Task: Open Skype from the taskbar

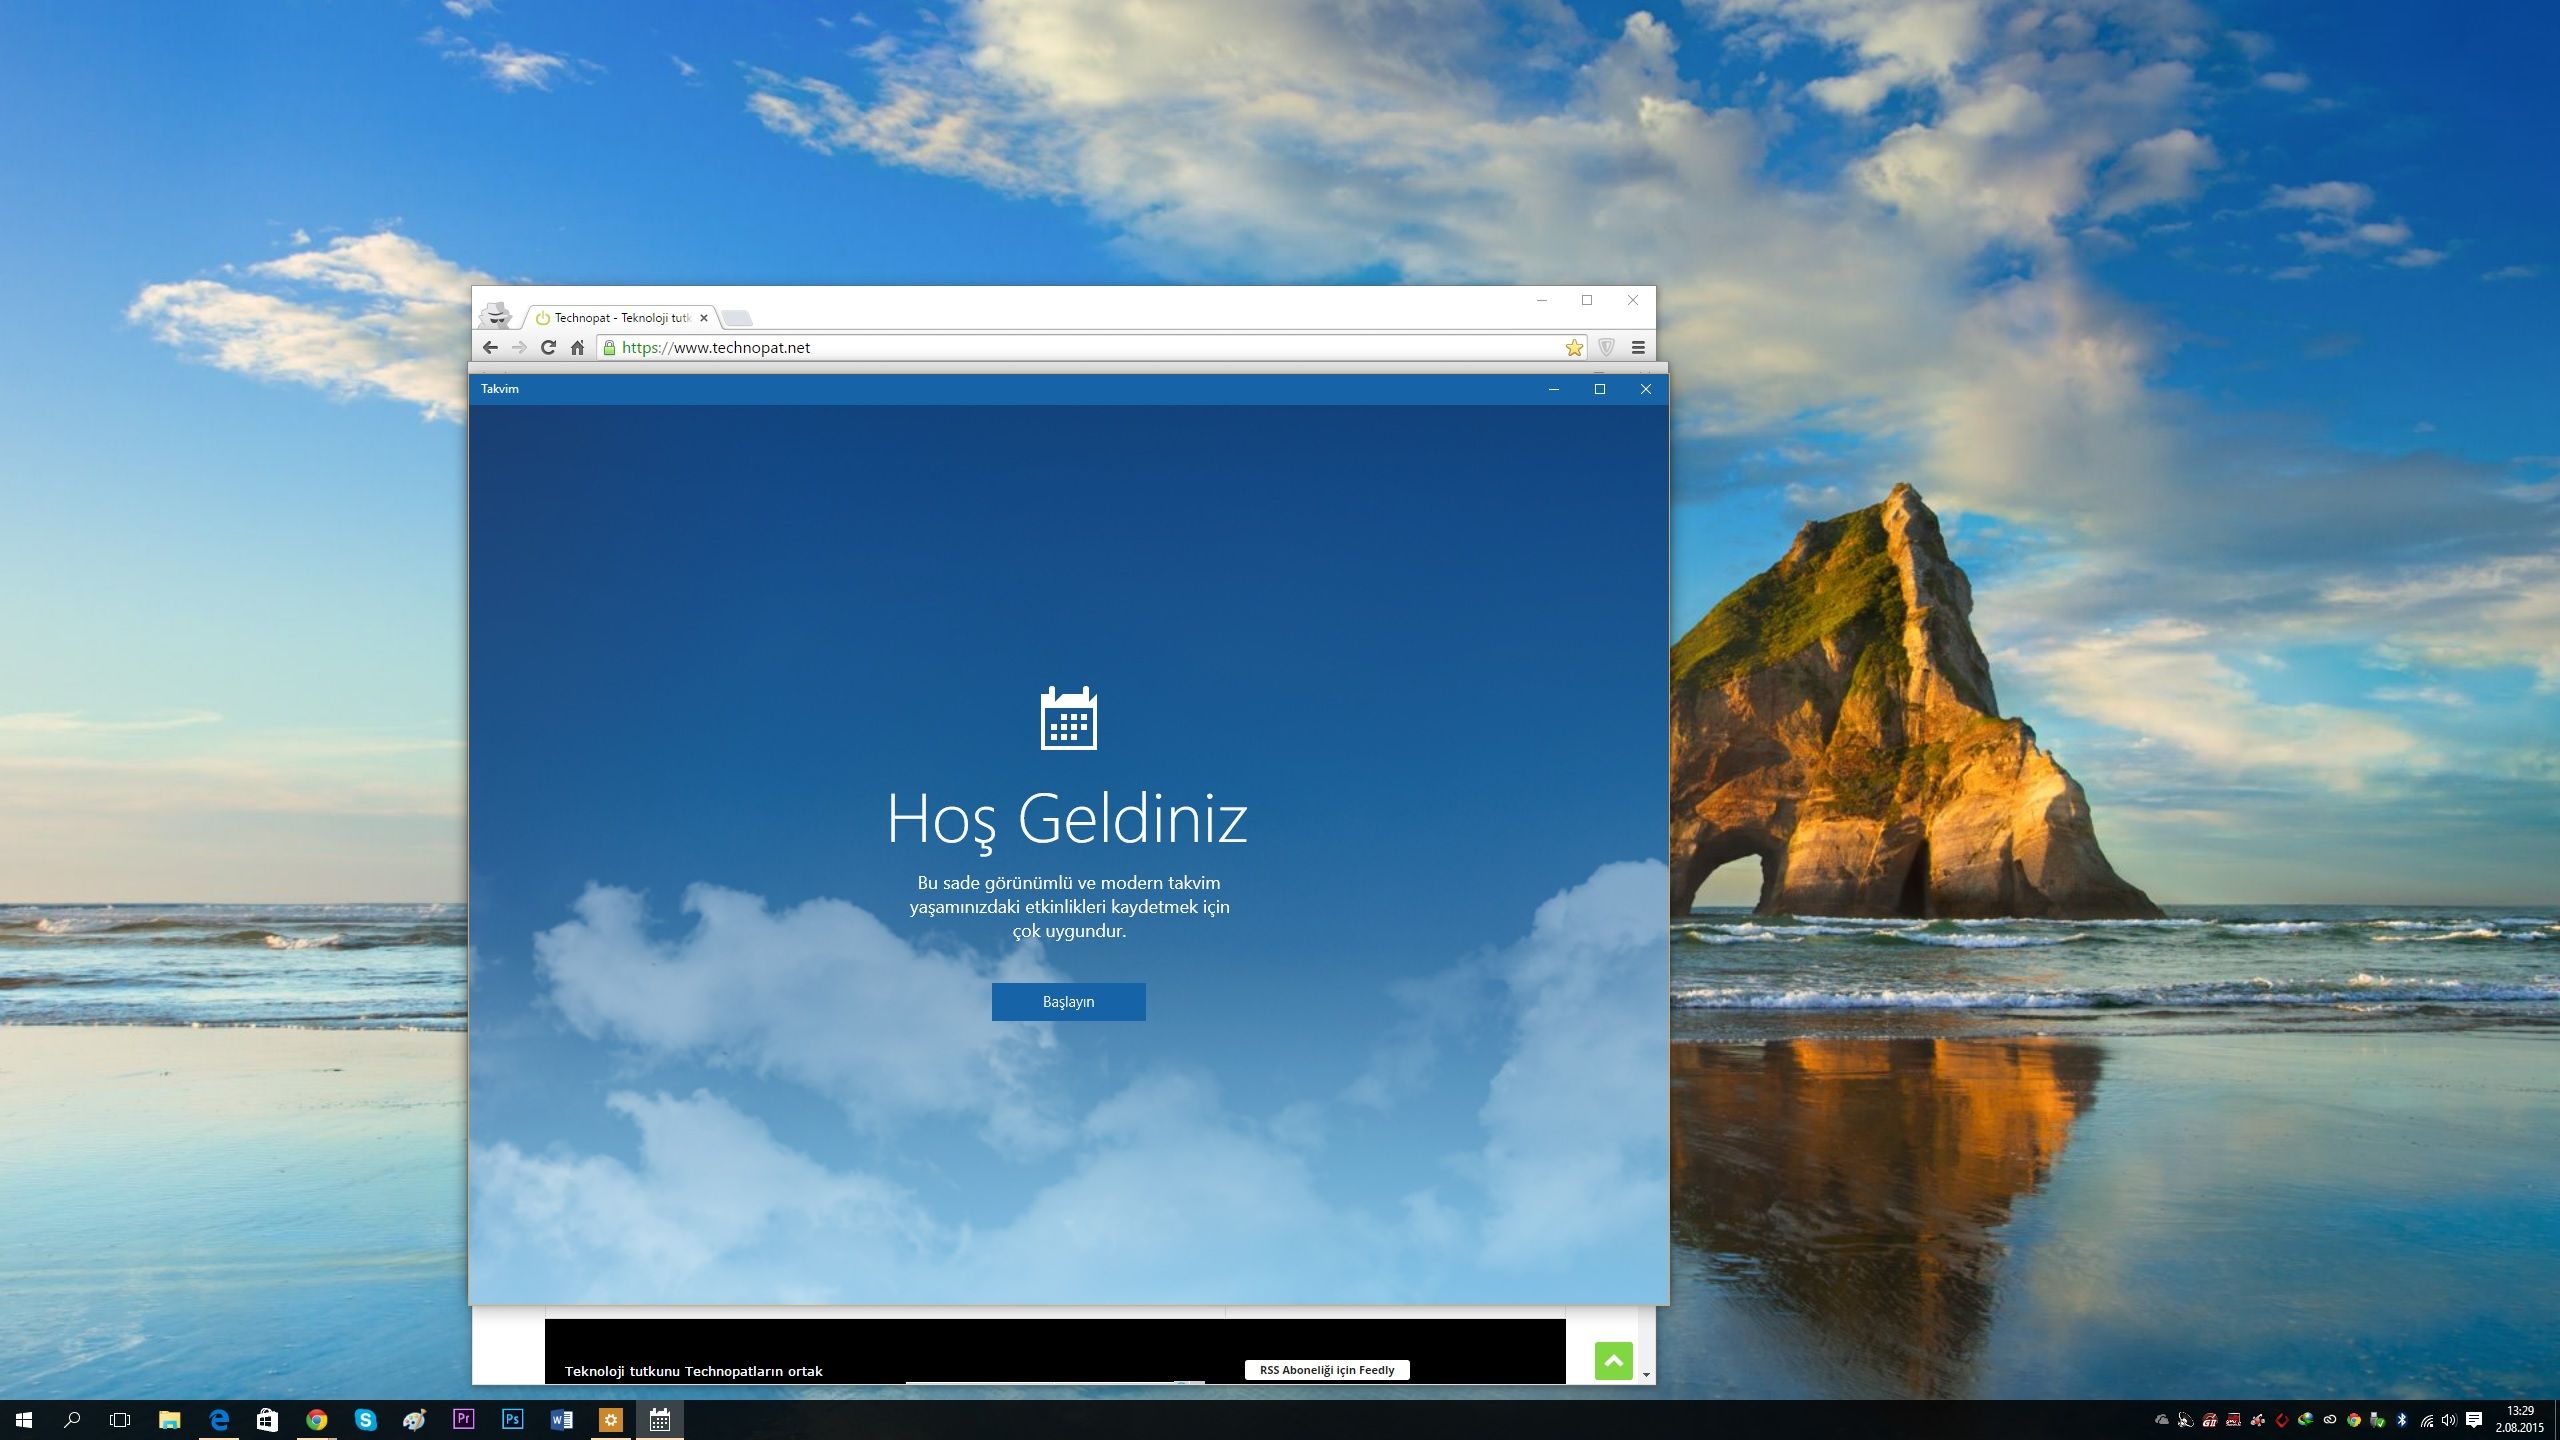Action: (365, 1419)
